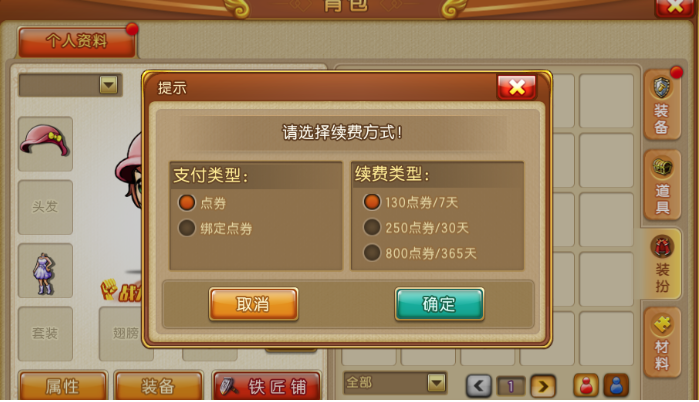Close the 提示 dialog with X
The width and height of the screenshot is (699, 402).
point(517,87)
